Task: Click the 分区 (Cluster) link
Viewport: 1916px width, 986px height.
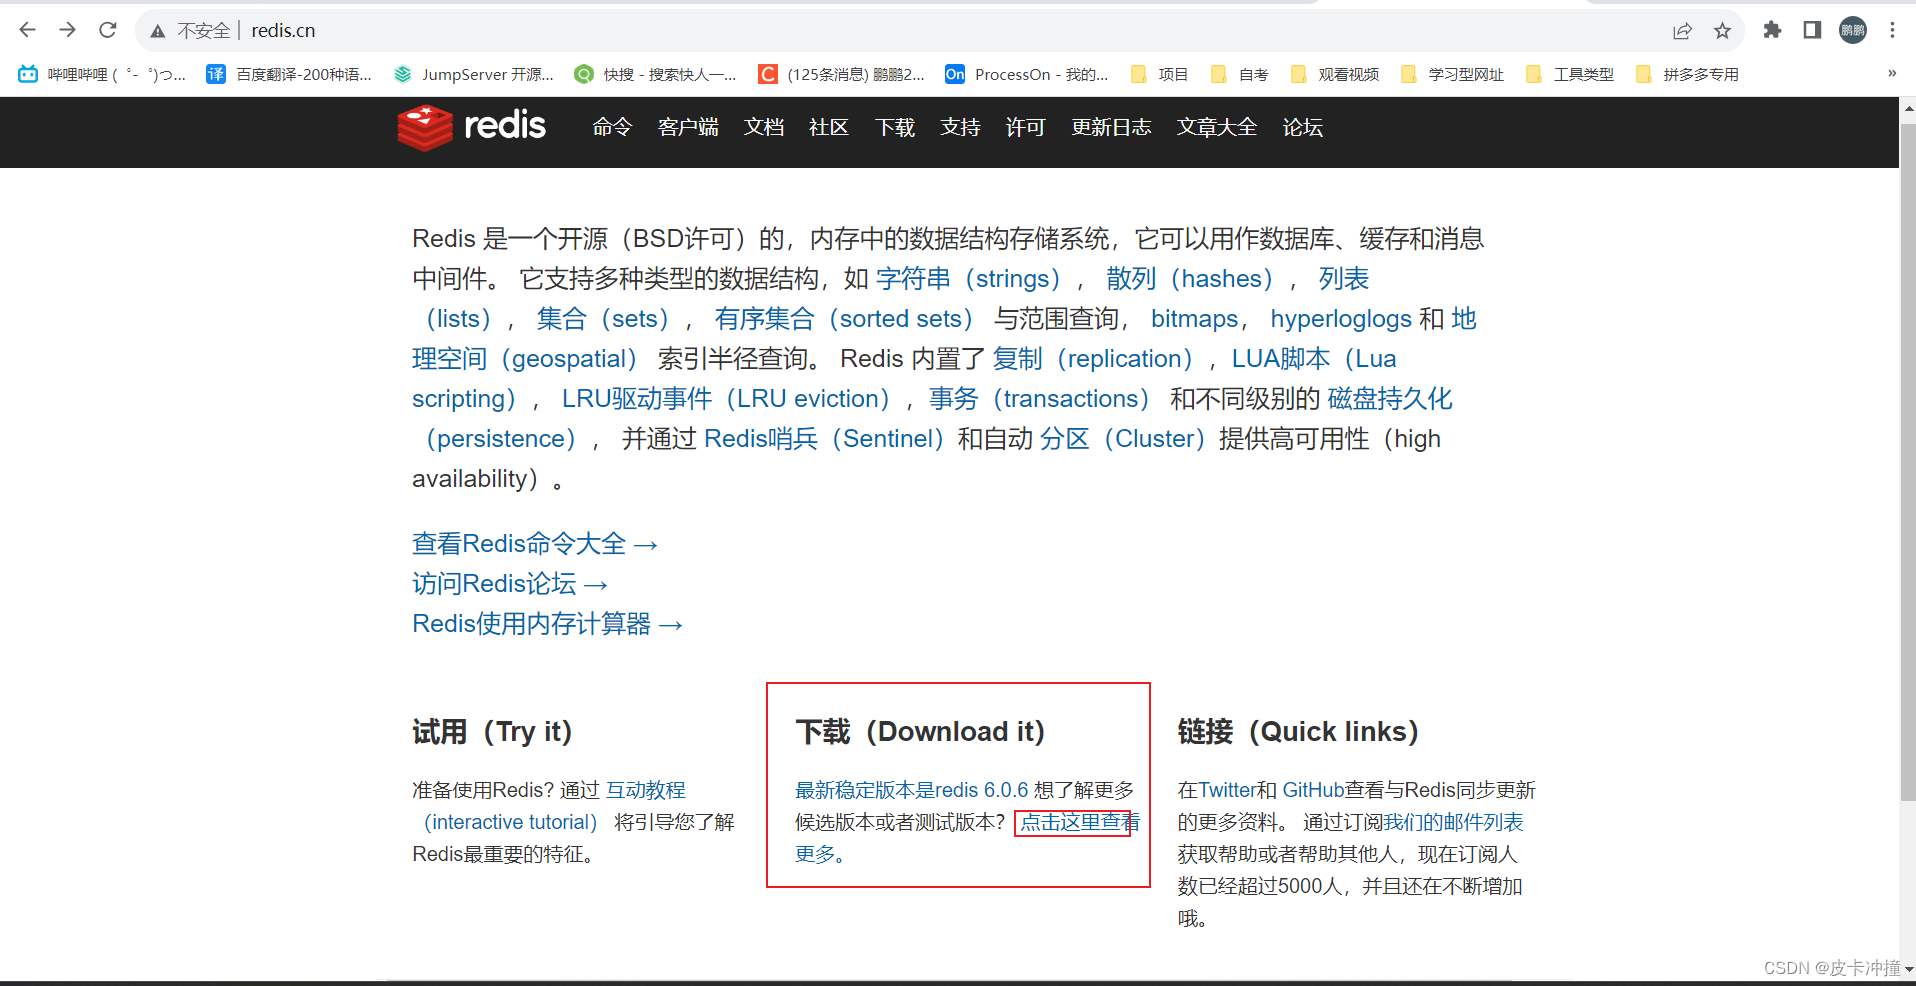Action: click(x=1123, y=438)
